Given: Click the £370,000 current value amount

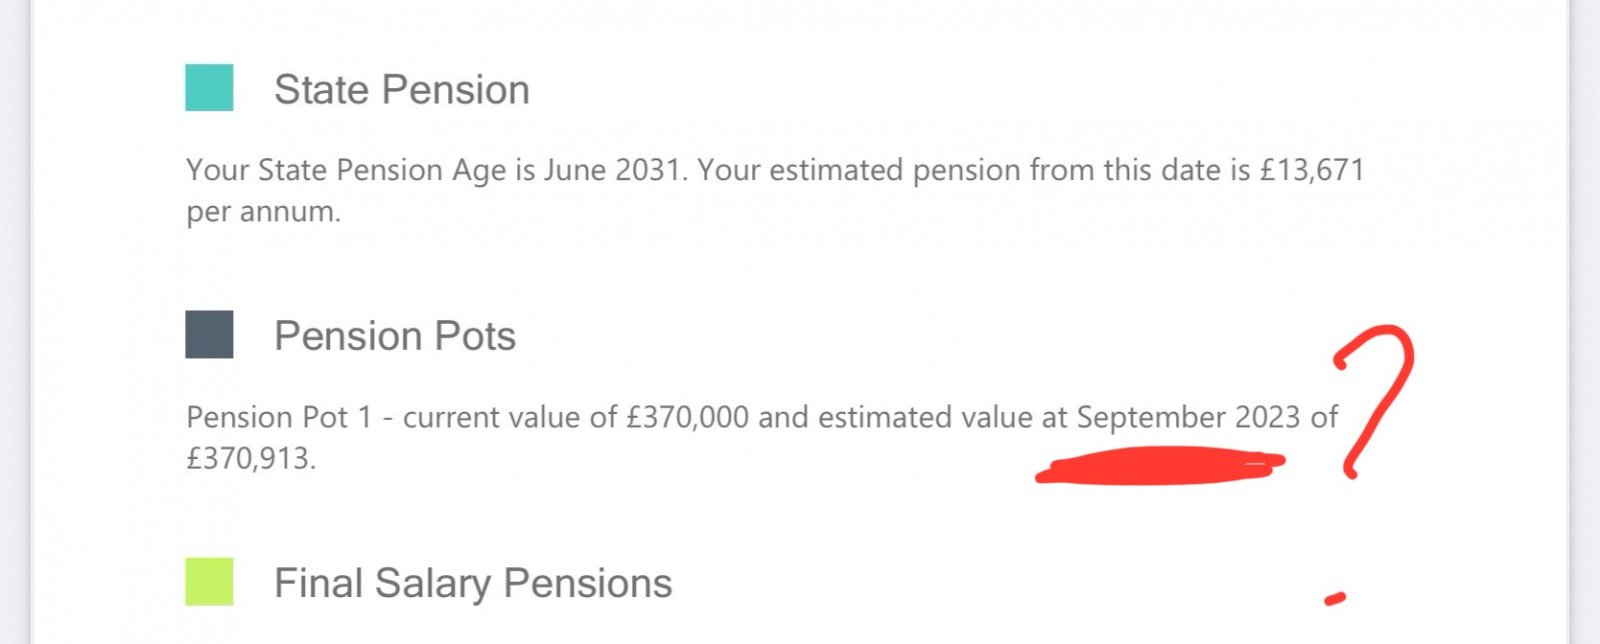Looking at the screenshot, I should pos(688,417).
